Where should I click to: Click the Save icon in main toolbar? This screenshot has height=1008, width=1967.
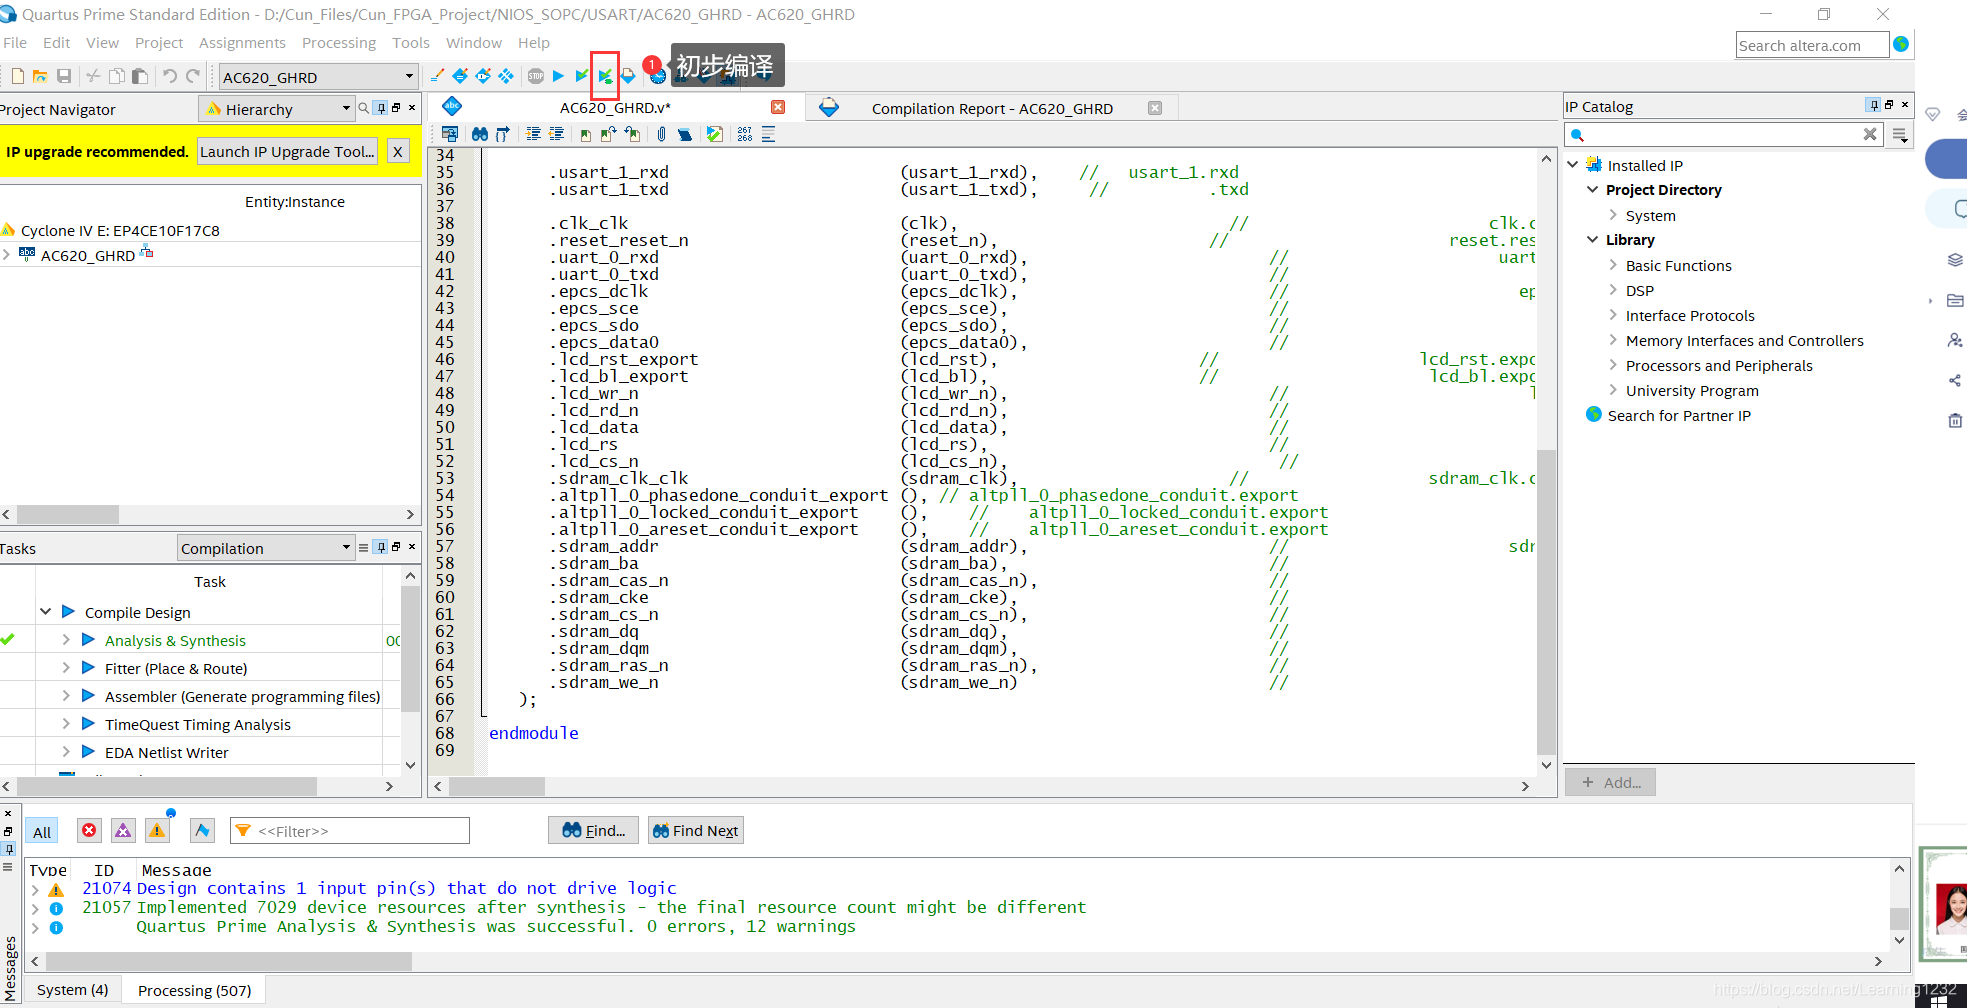pyautogui.click(x=64, y=76)
